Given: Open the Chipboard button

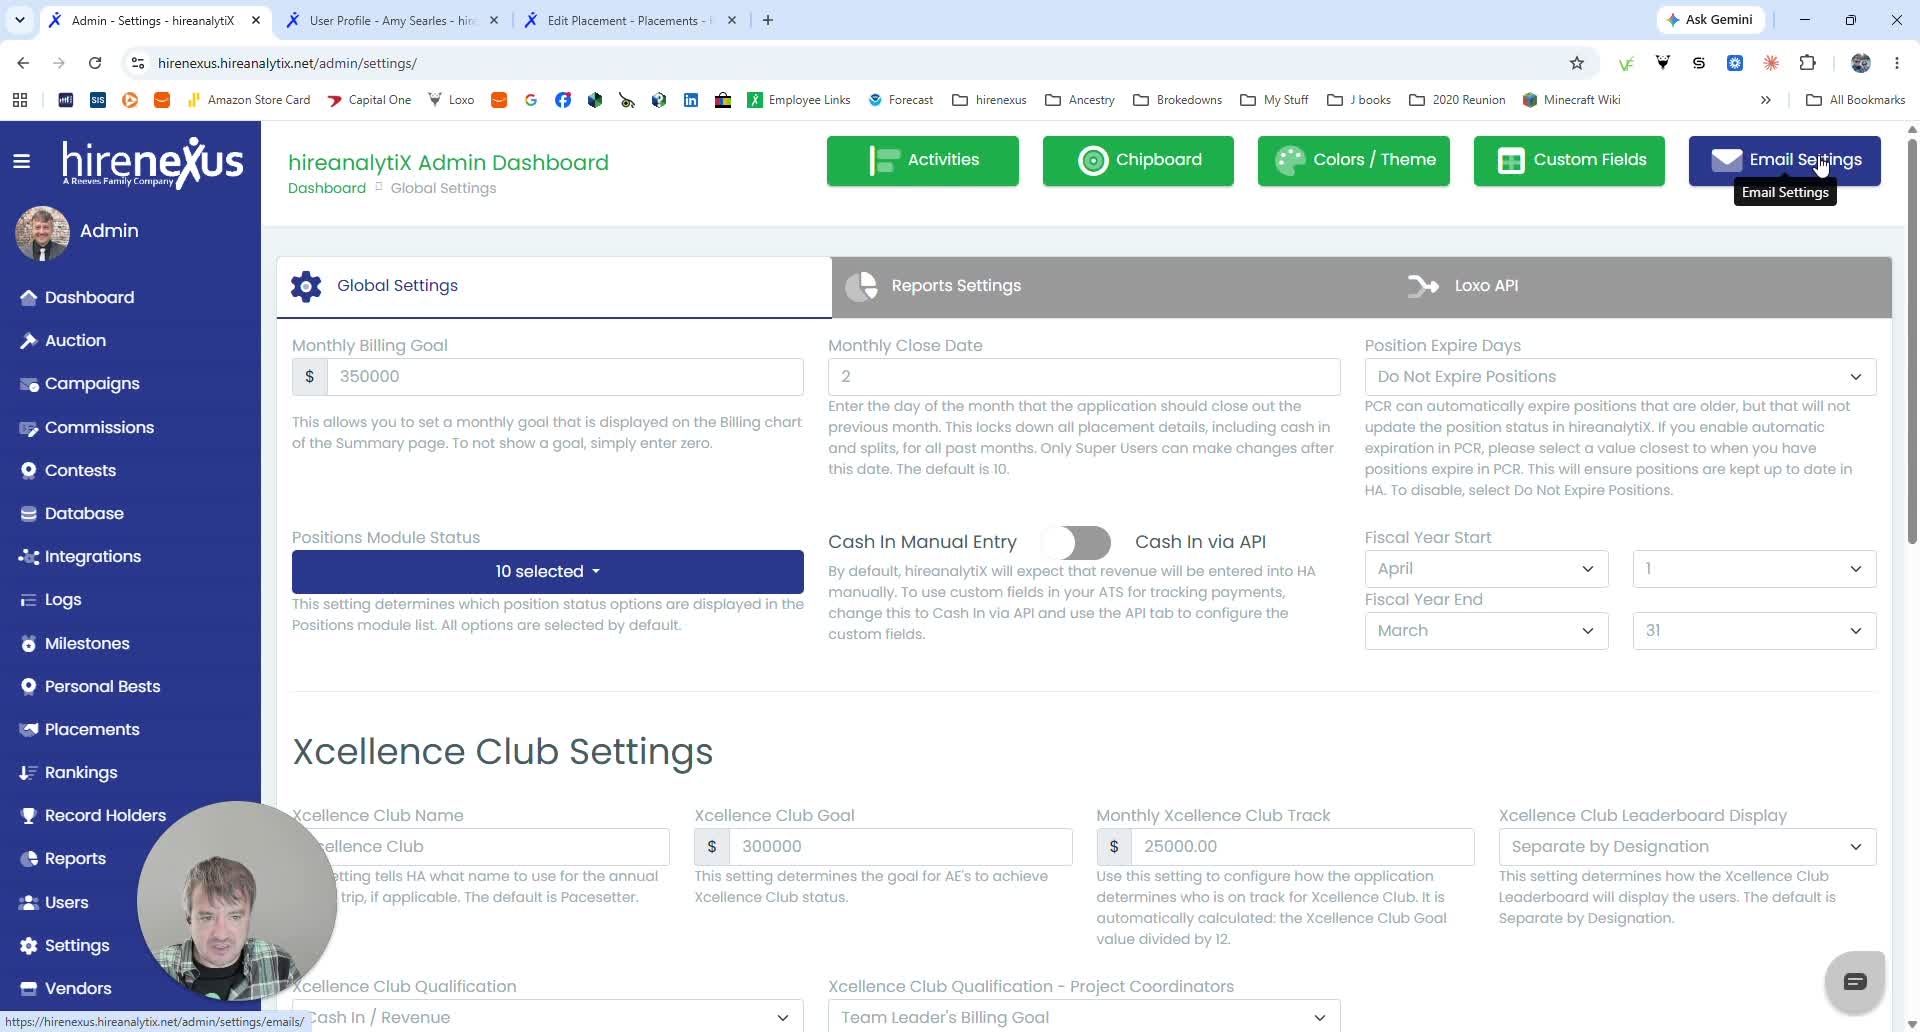Looking at the screenshot, I should (1138, 161).
